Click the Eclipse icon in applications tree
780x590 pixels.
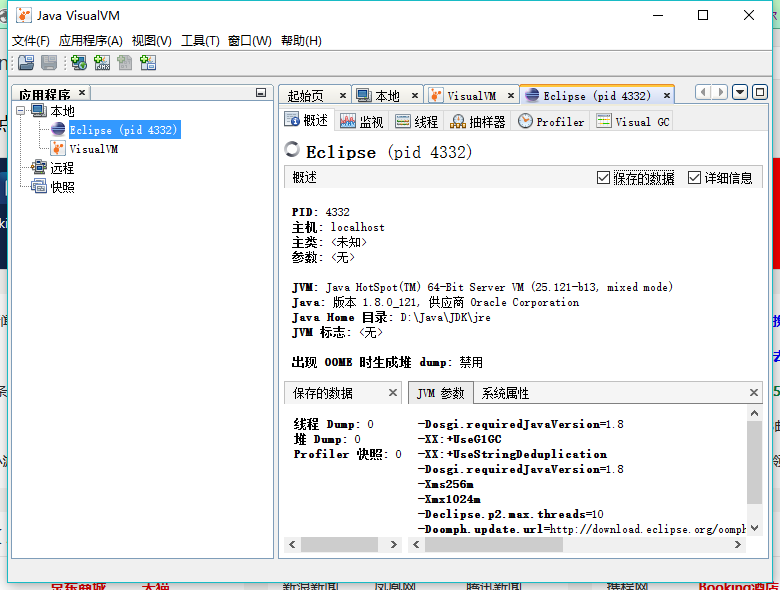pos(58,129)
